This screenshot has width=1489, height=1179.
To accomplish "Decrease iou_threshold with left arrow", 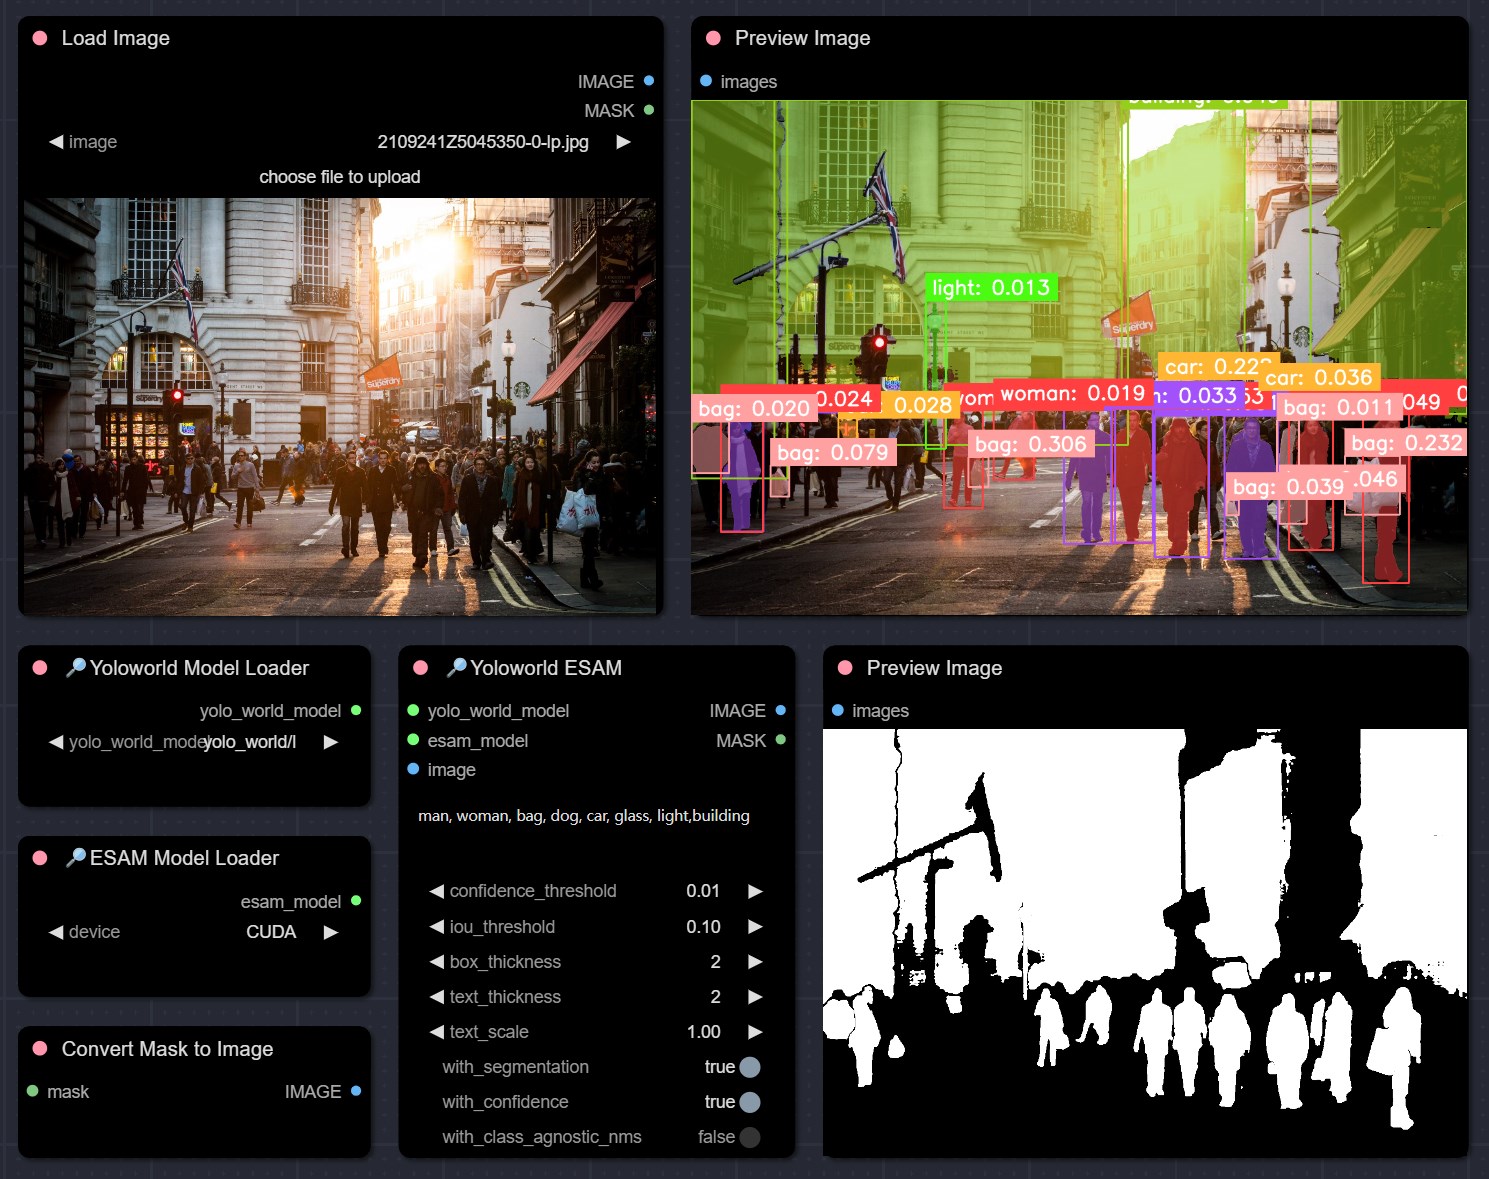I will (x=437, y=927).
